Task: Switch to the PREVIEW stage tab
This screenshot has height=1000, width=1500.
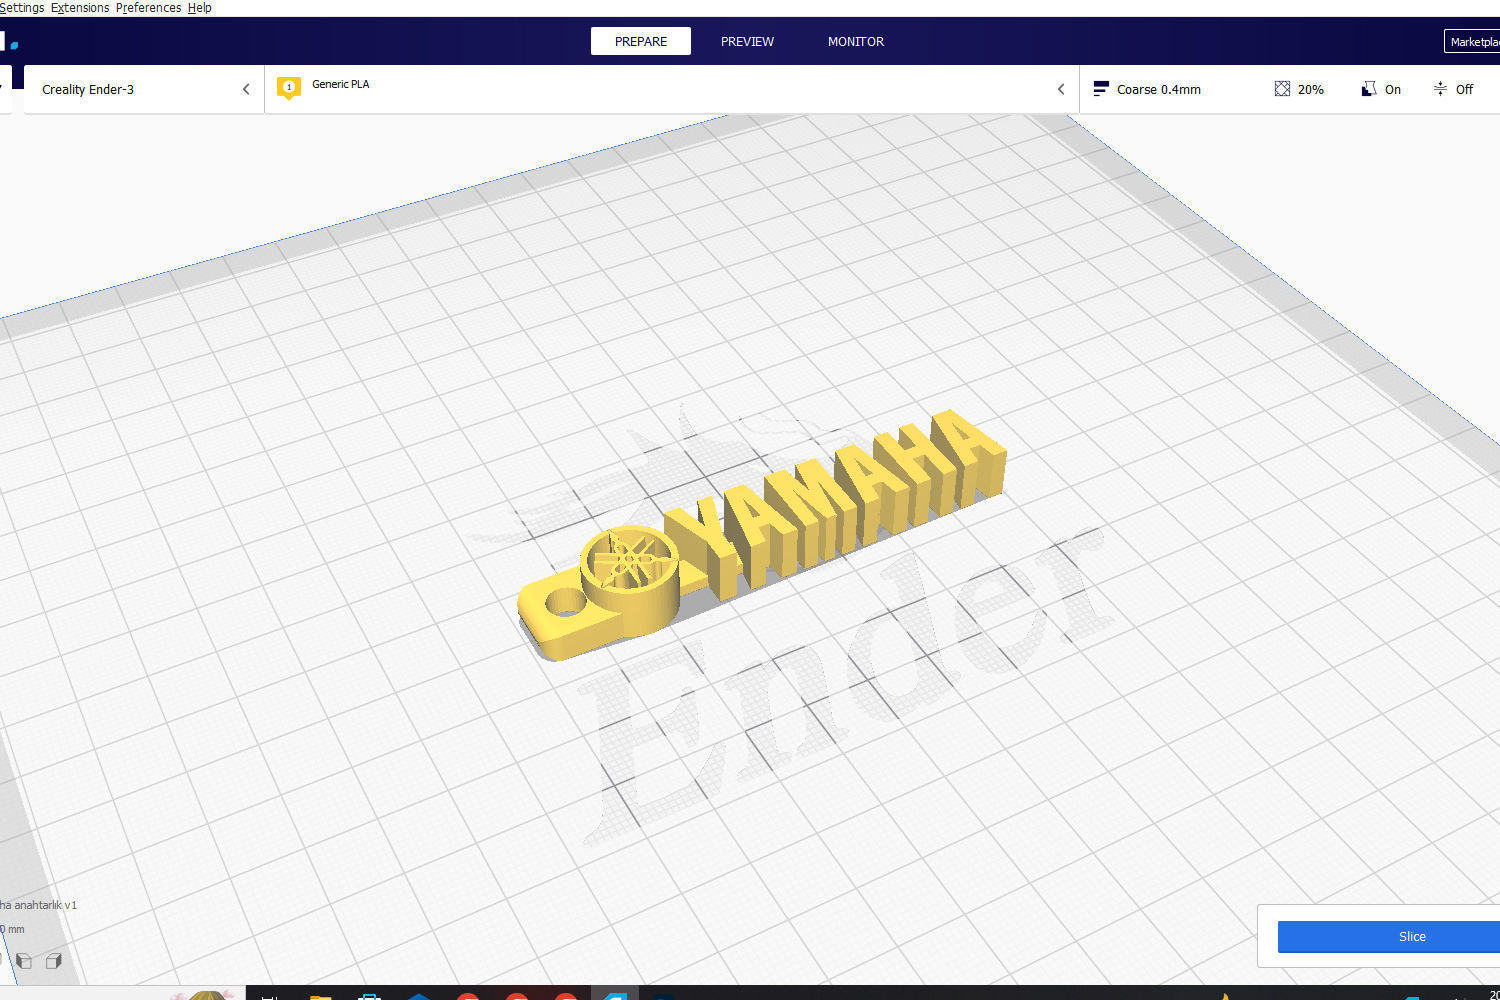Action: pos(747,41)
